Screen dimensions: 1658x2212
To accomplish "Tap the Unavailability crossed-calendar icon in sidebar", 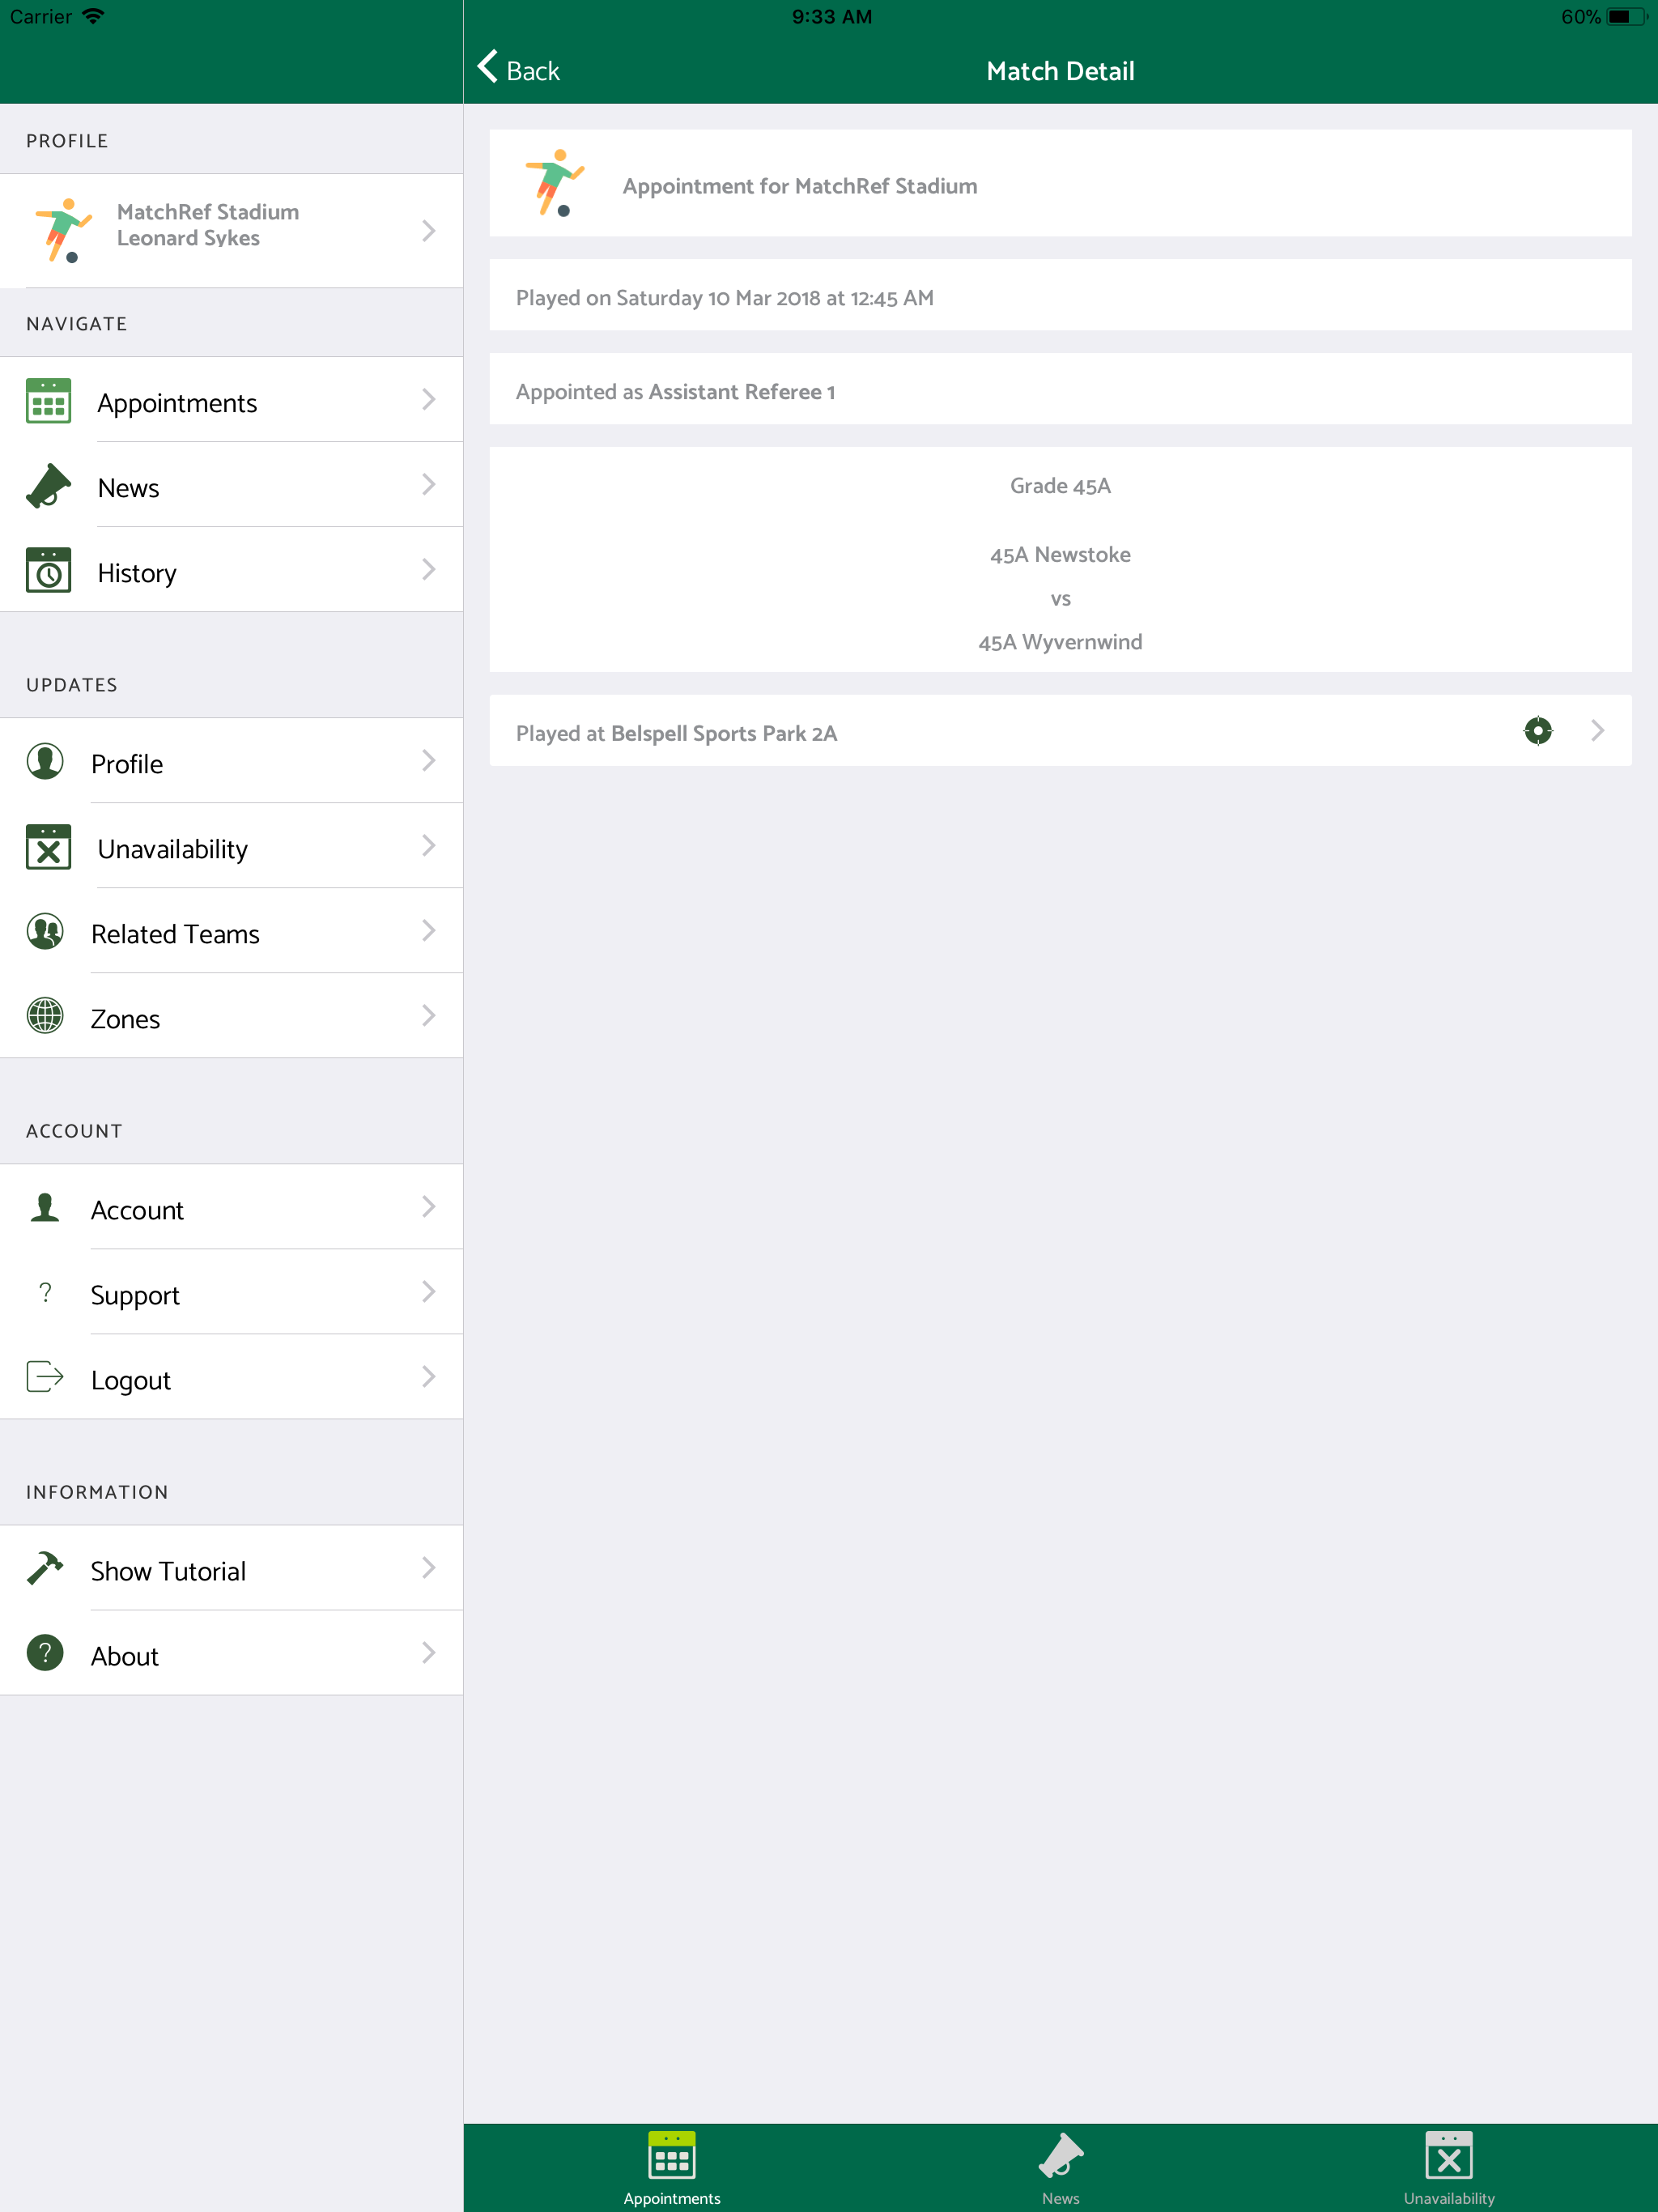I will pos(48,847).
